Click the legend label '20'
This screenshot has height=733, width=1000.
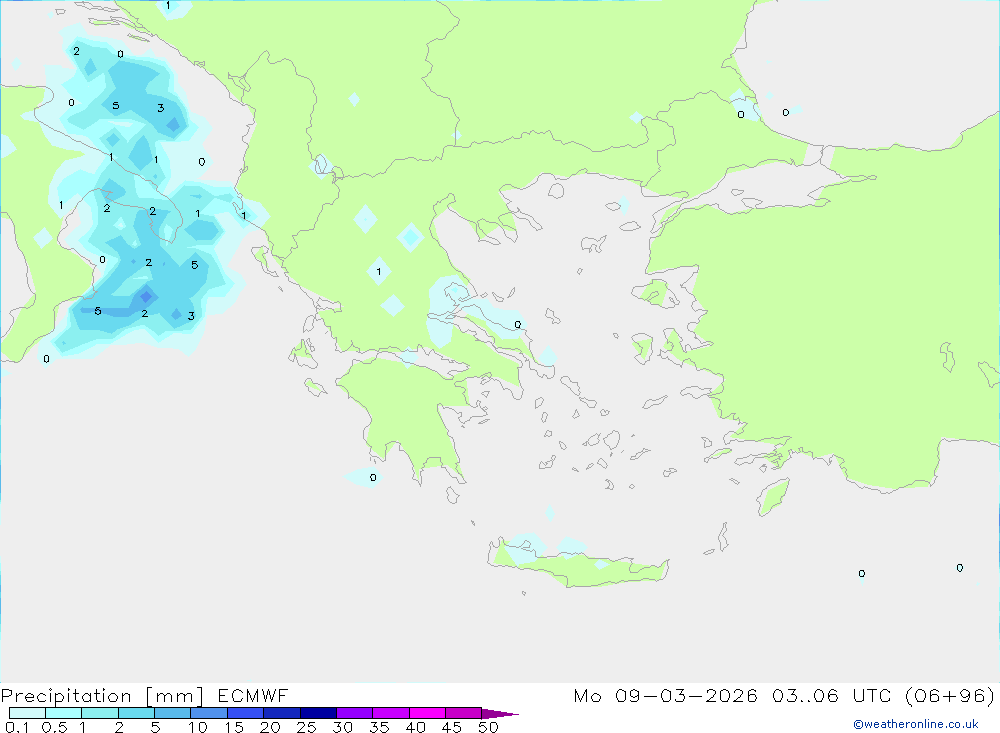click(x=270, y=727)
